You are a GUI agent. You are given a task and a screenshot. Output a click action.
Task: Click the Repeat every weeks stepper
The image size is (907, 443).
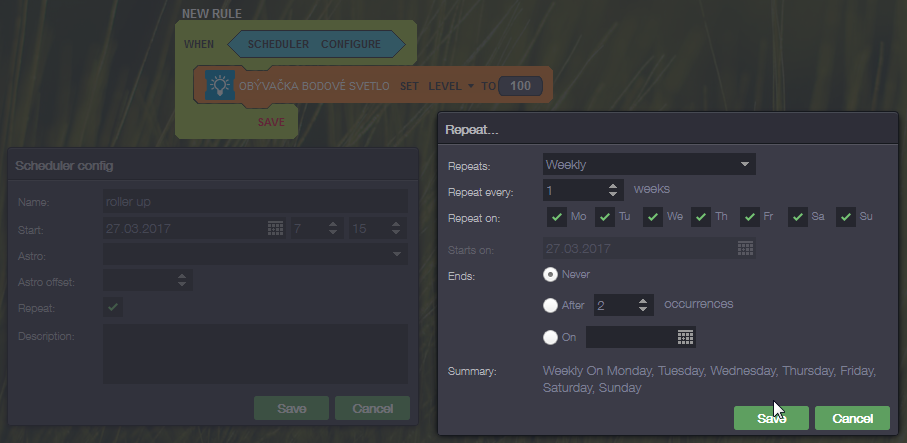[x=614, y=189]
